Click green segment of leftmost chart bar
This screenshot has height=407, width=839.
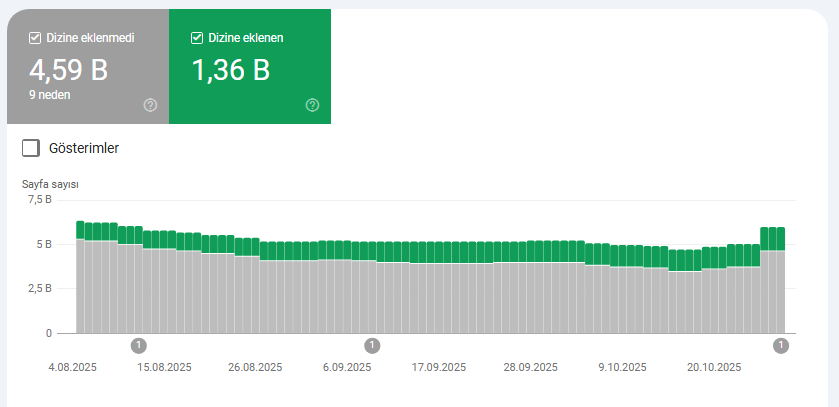click(80, 230)
